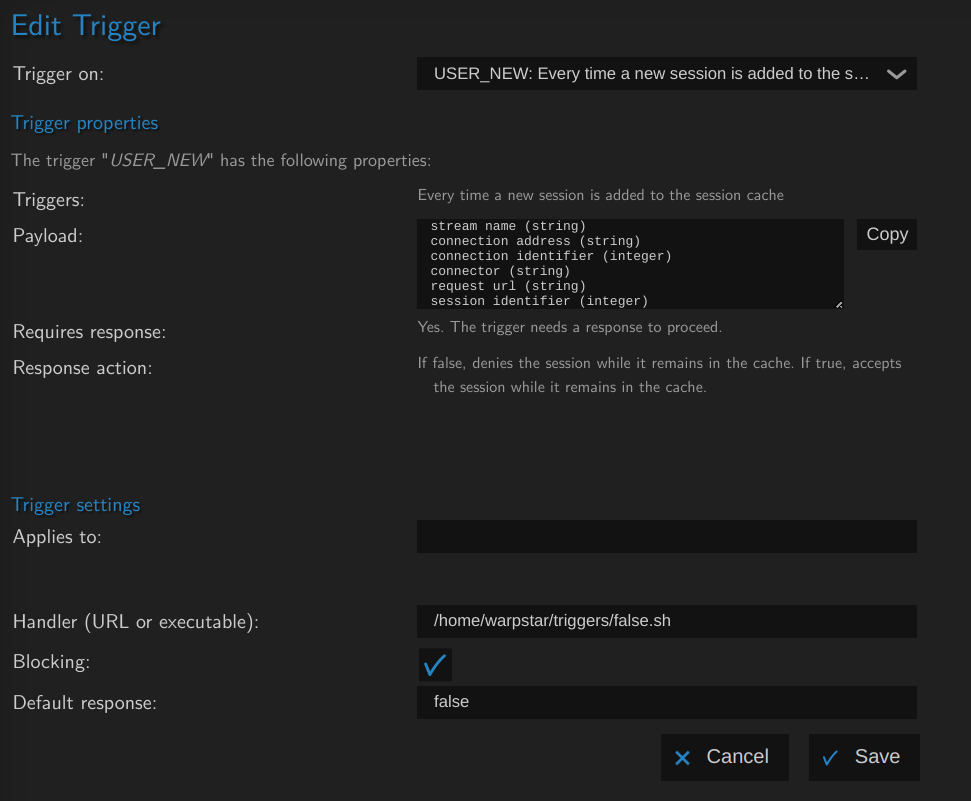Grab the payload textarea resize handle
The image size is (971, 801).
(838, 304)
